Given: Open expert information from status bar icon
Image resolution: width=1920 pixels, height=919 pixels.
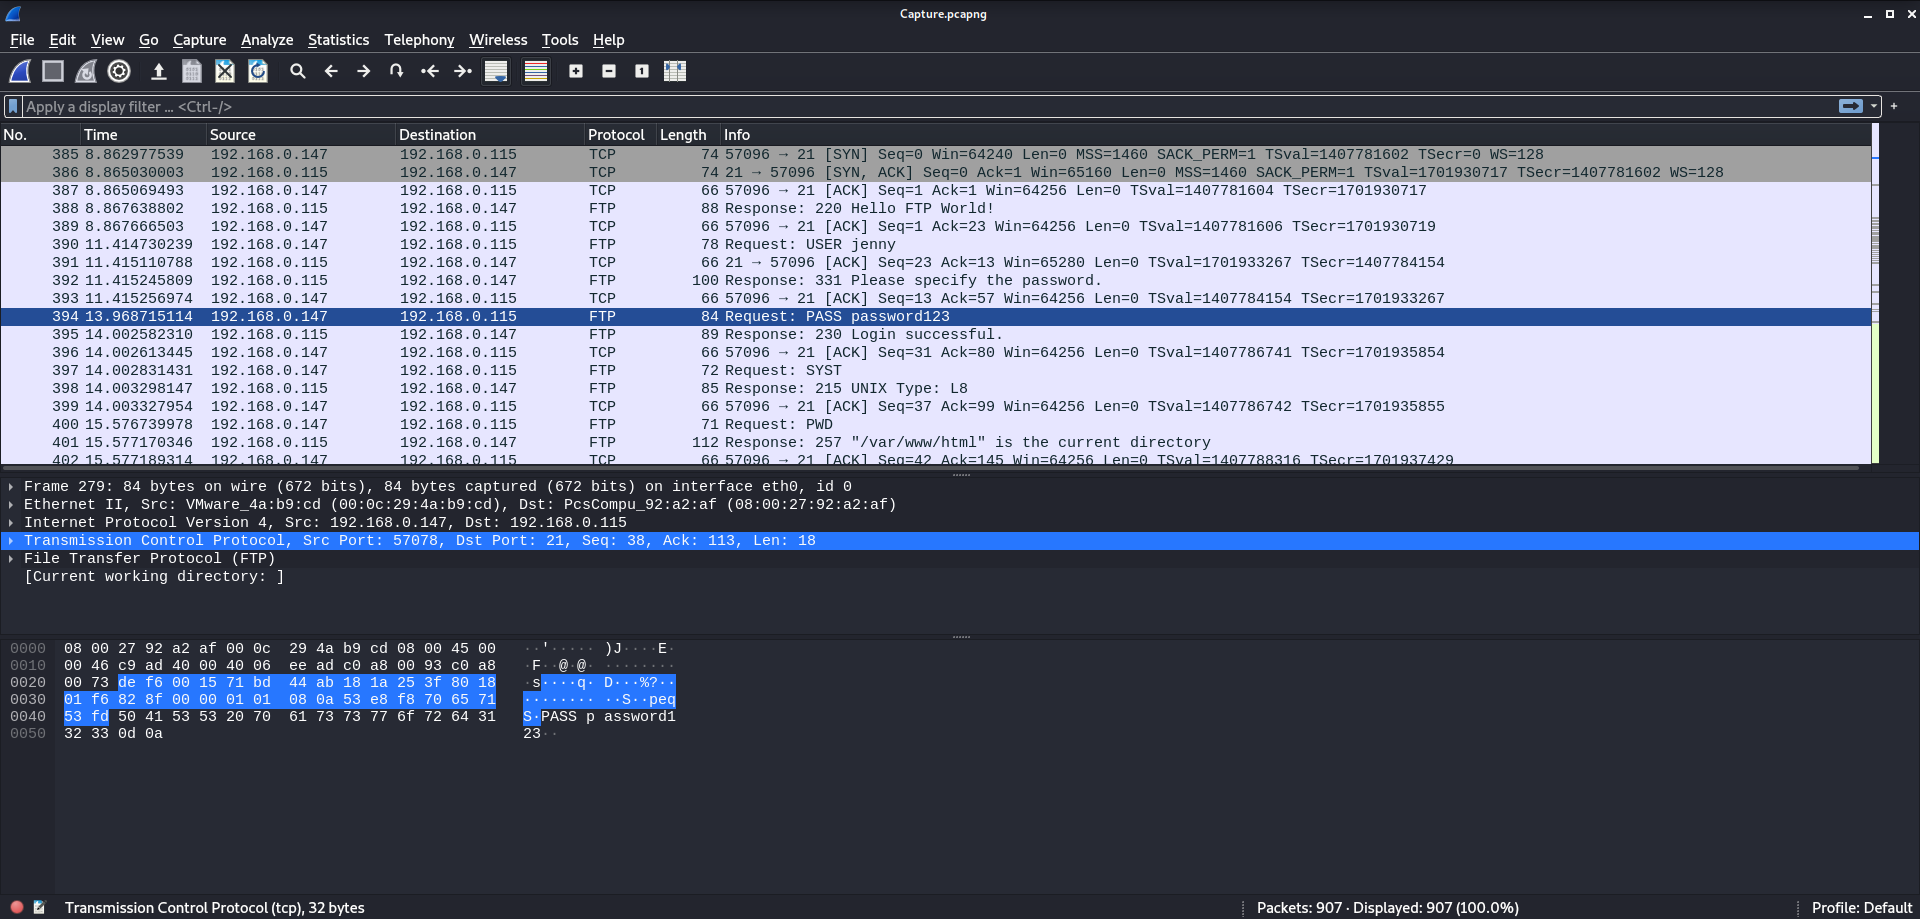Looking at the screenshot, I should pyautogui.click(x=17, y=907).
